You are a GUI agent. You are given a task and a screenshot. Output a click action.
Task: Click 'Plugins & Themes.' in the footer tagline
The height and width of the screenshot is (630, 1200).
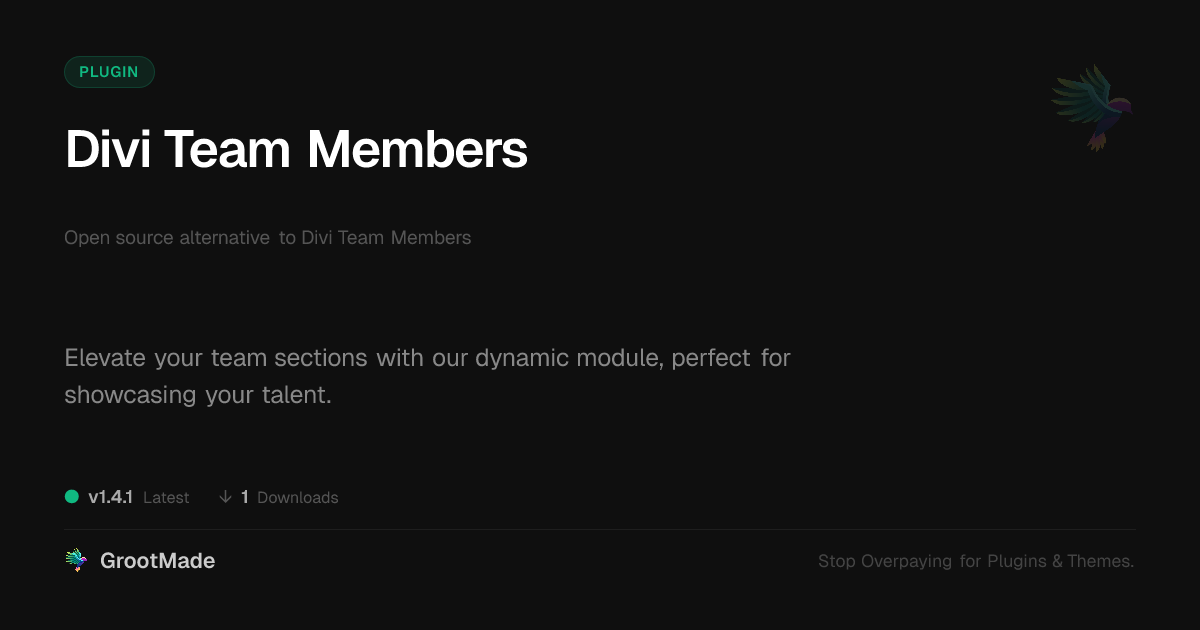point(1060,561)
